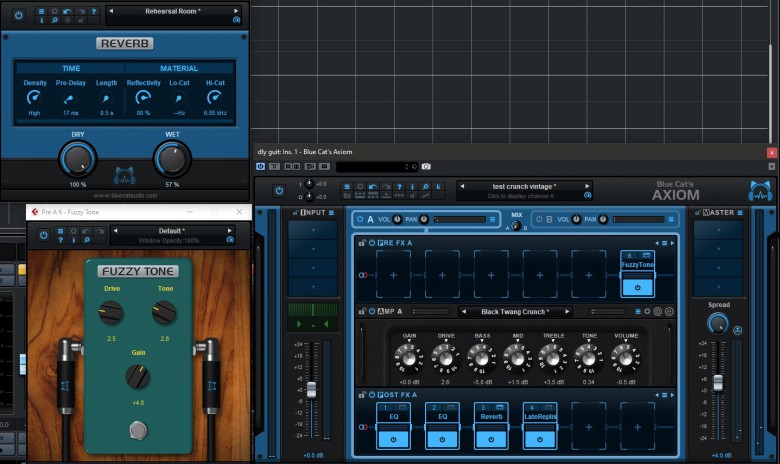This screenshot has height=464, width=780.
Task: Go to previous preset before test crunch vintage
Action: tap(462, 186)
